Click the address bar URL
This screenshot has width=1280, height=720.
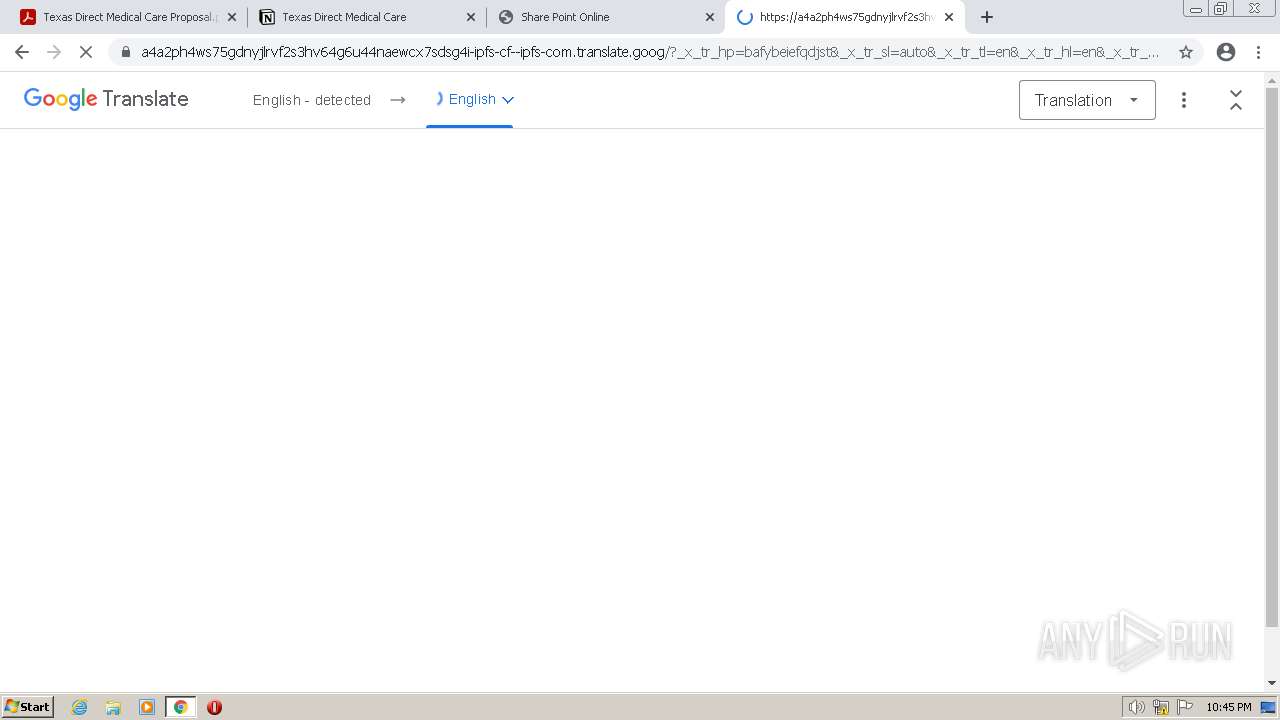point(650,52)
